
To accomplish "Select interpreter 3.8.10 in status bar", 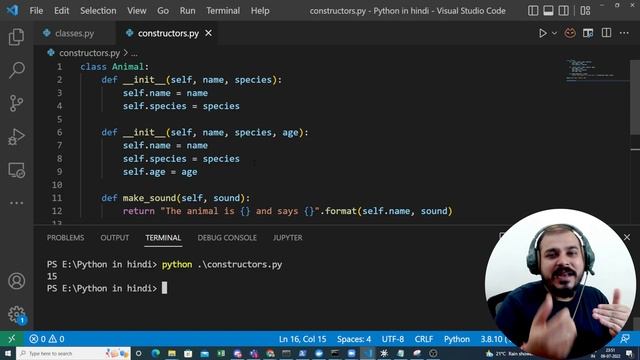I will pyautogui.click(x=493, y=339).
